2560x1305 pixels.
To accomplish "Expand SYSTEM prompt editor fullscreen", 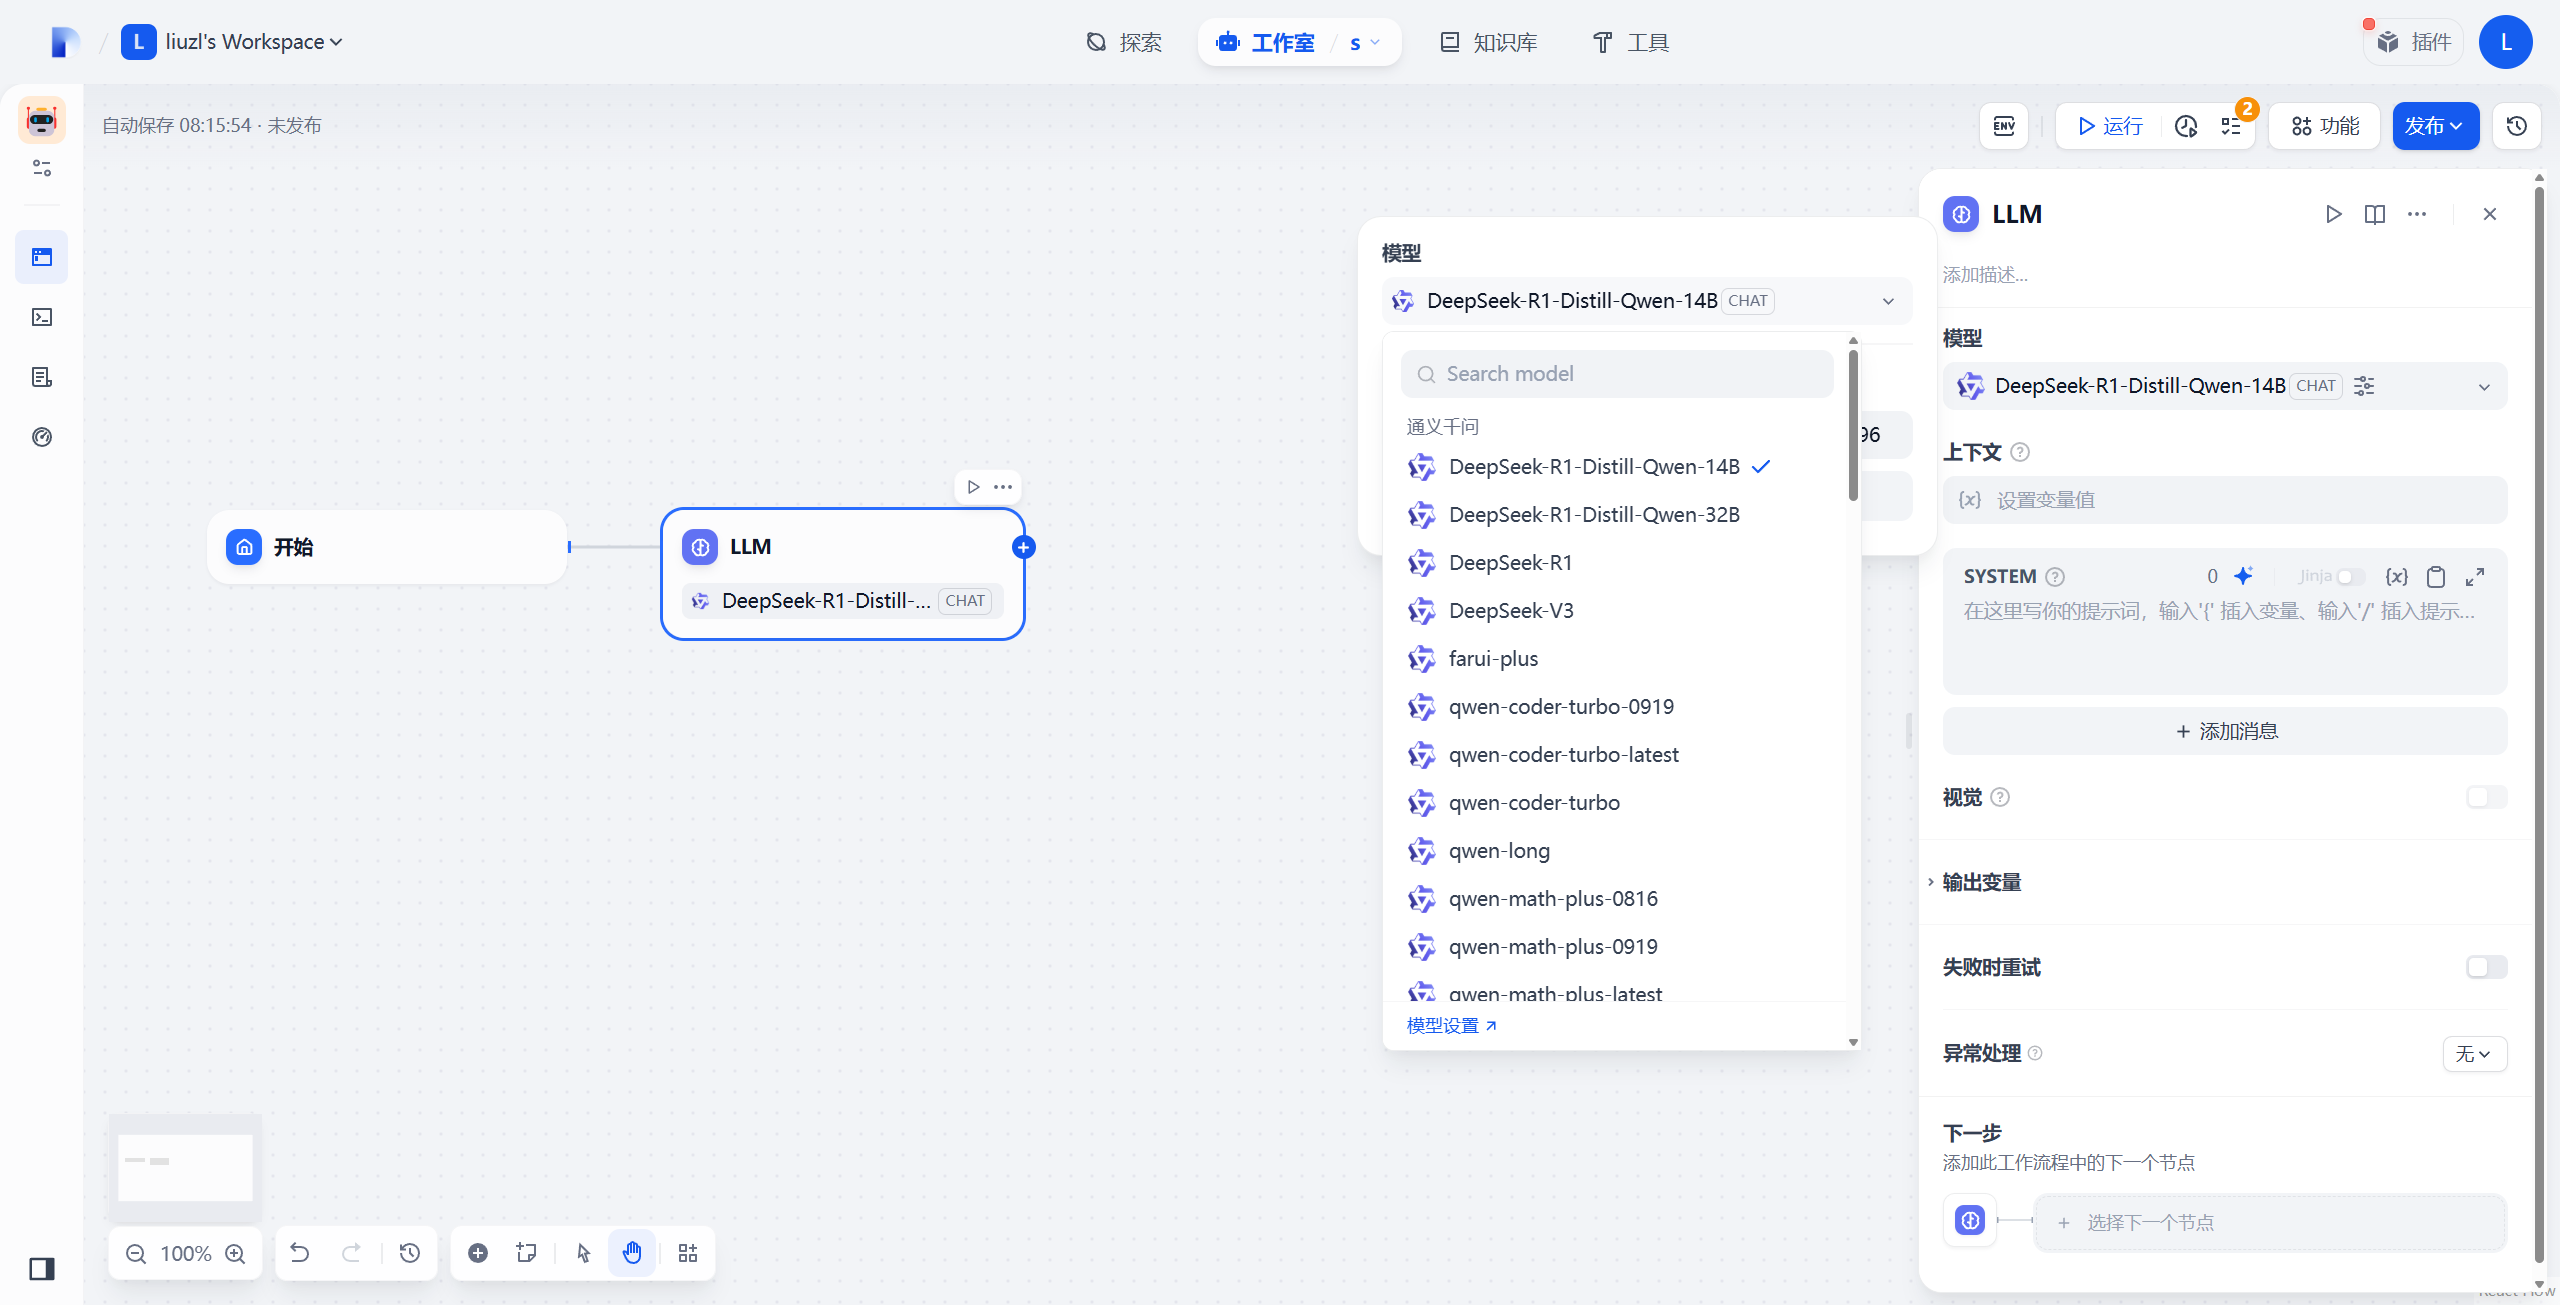I will tap(2475, 577).
